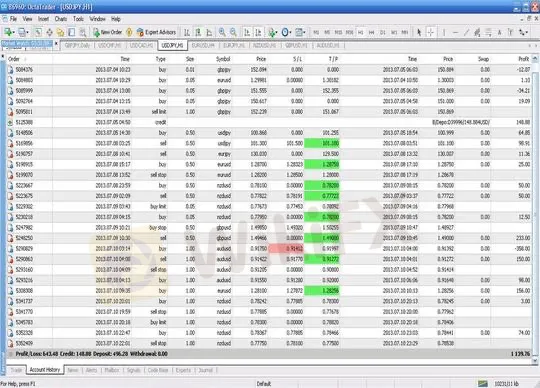Zoom in on the chart
Viewport: 540px width, 388px height.
222,32
